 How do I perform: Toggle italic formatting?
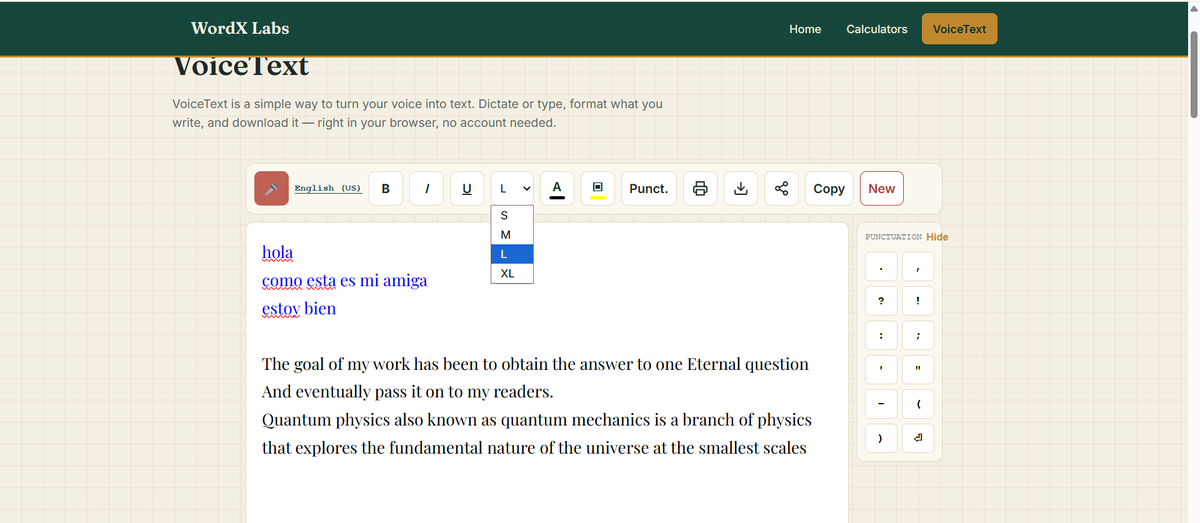tap(427, 188)
